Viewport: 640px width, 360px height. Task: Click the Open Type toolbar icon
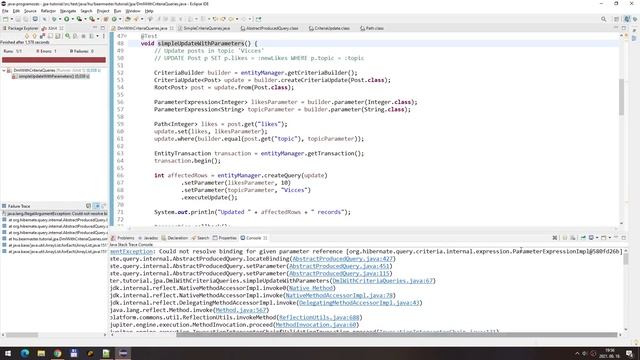pos(128,19)
